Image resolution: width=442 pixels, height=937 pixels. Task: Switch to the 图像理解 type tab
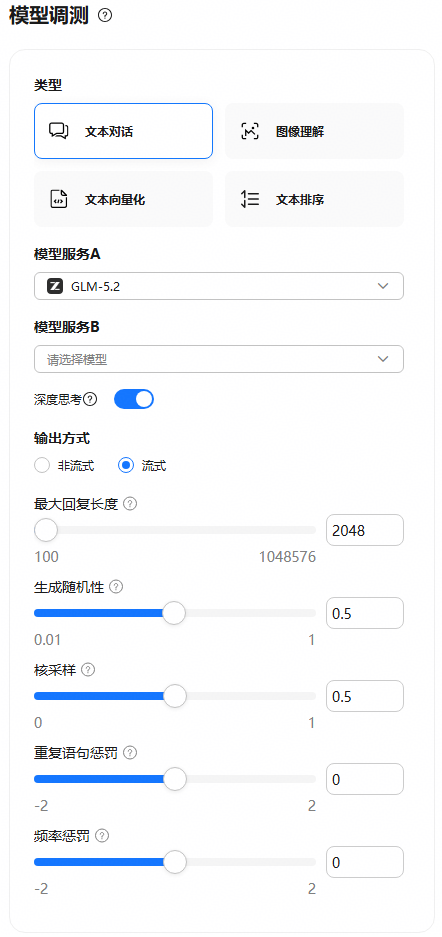pyautogui.click(x=314, y=131)
